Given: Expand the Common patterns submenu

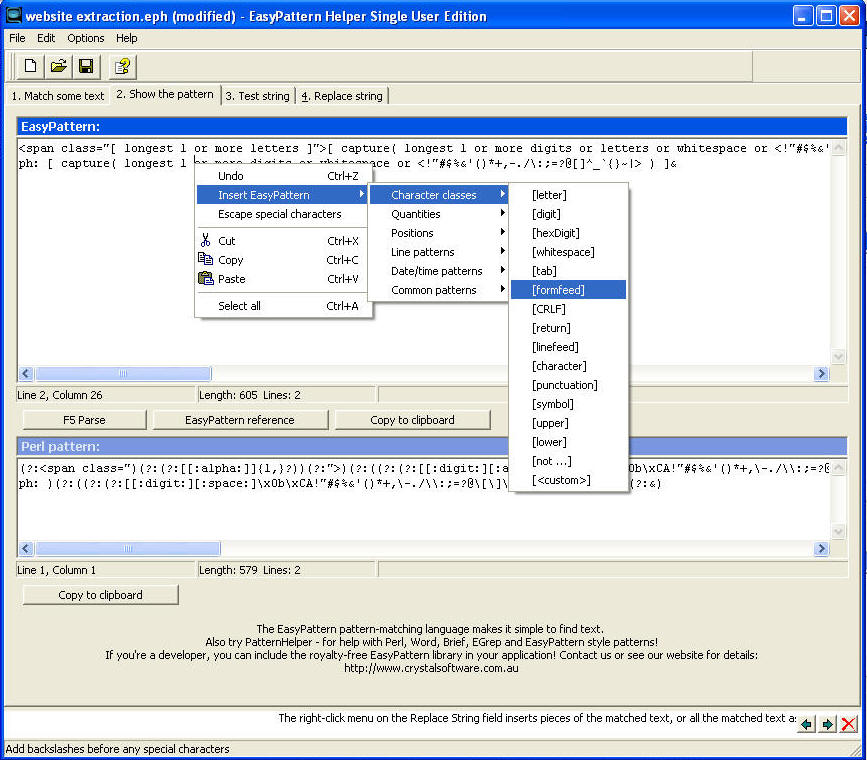Looking at the screenshot, I should point(439,290).
